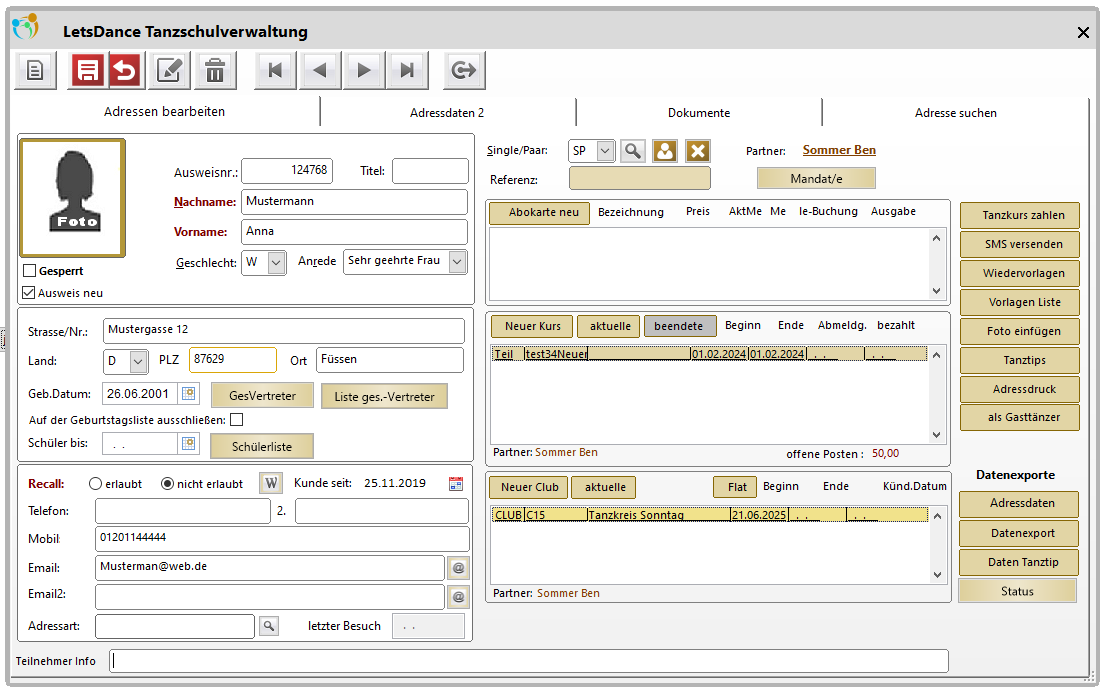Open the Land dropdown
Image resolution: width=1104 pixels, height=691 pixels.
point(138,362)
